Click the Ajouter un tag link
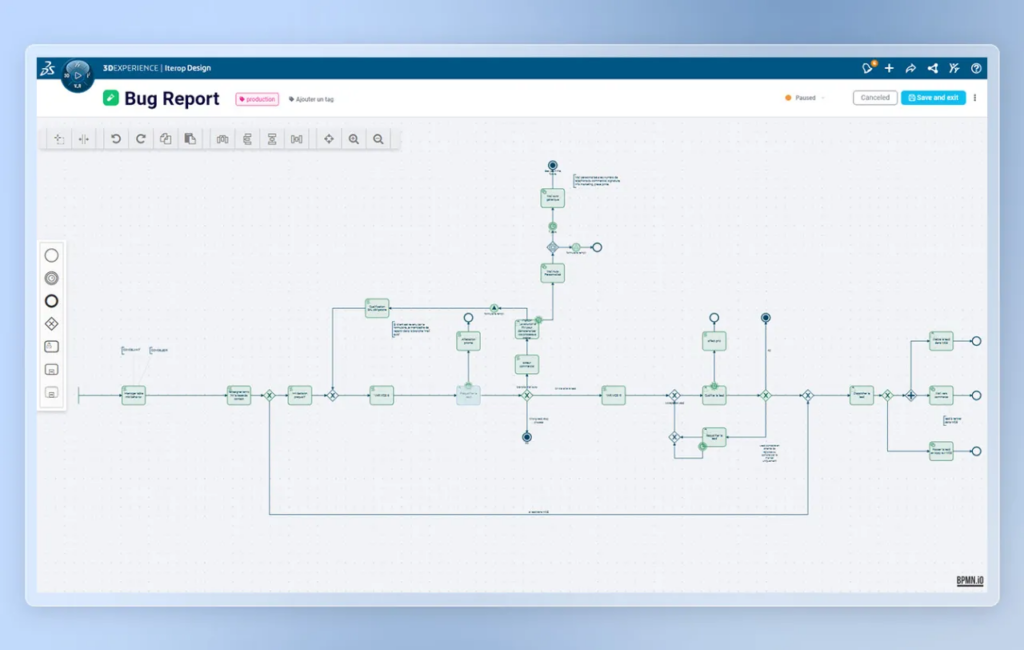Screen dimensions: 1024x650 pyautogui.click(x=312, y=99)
